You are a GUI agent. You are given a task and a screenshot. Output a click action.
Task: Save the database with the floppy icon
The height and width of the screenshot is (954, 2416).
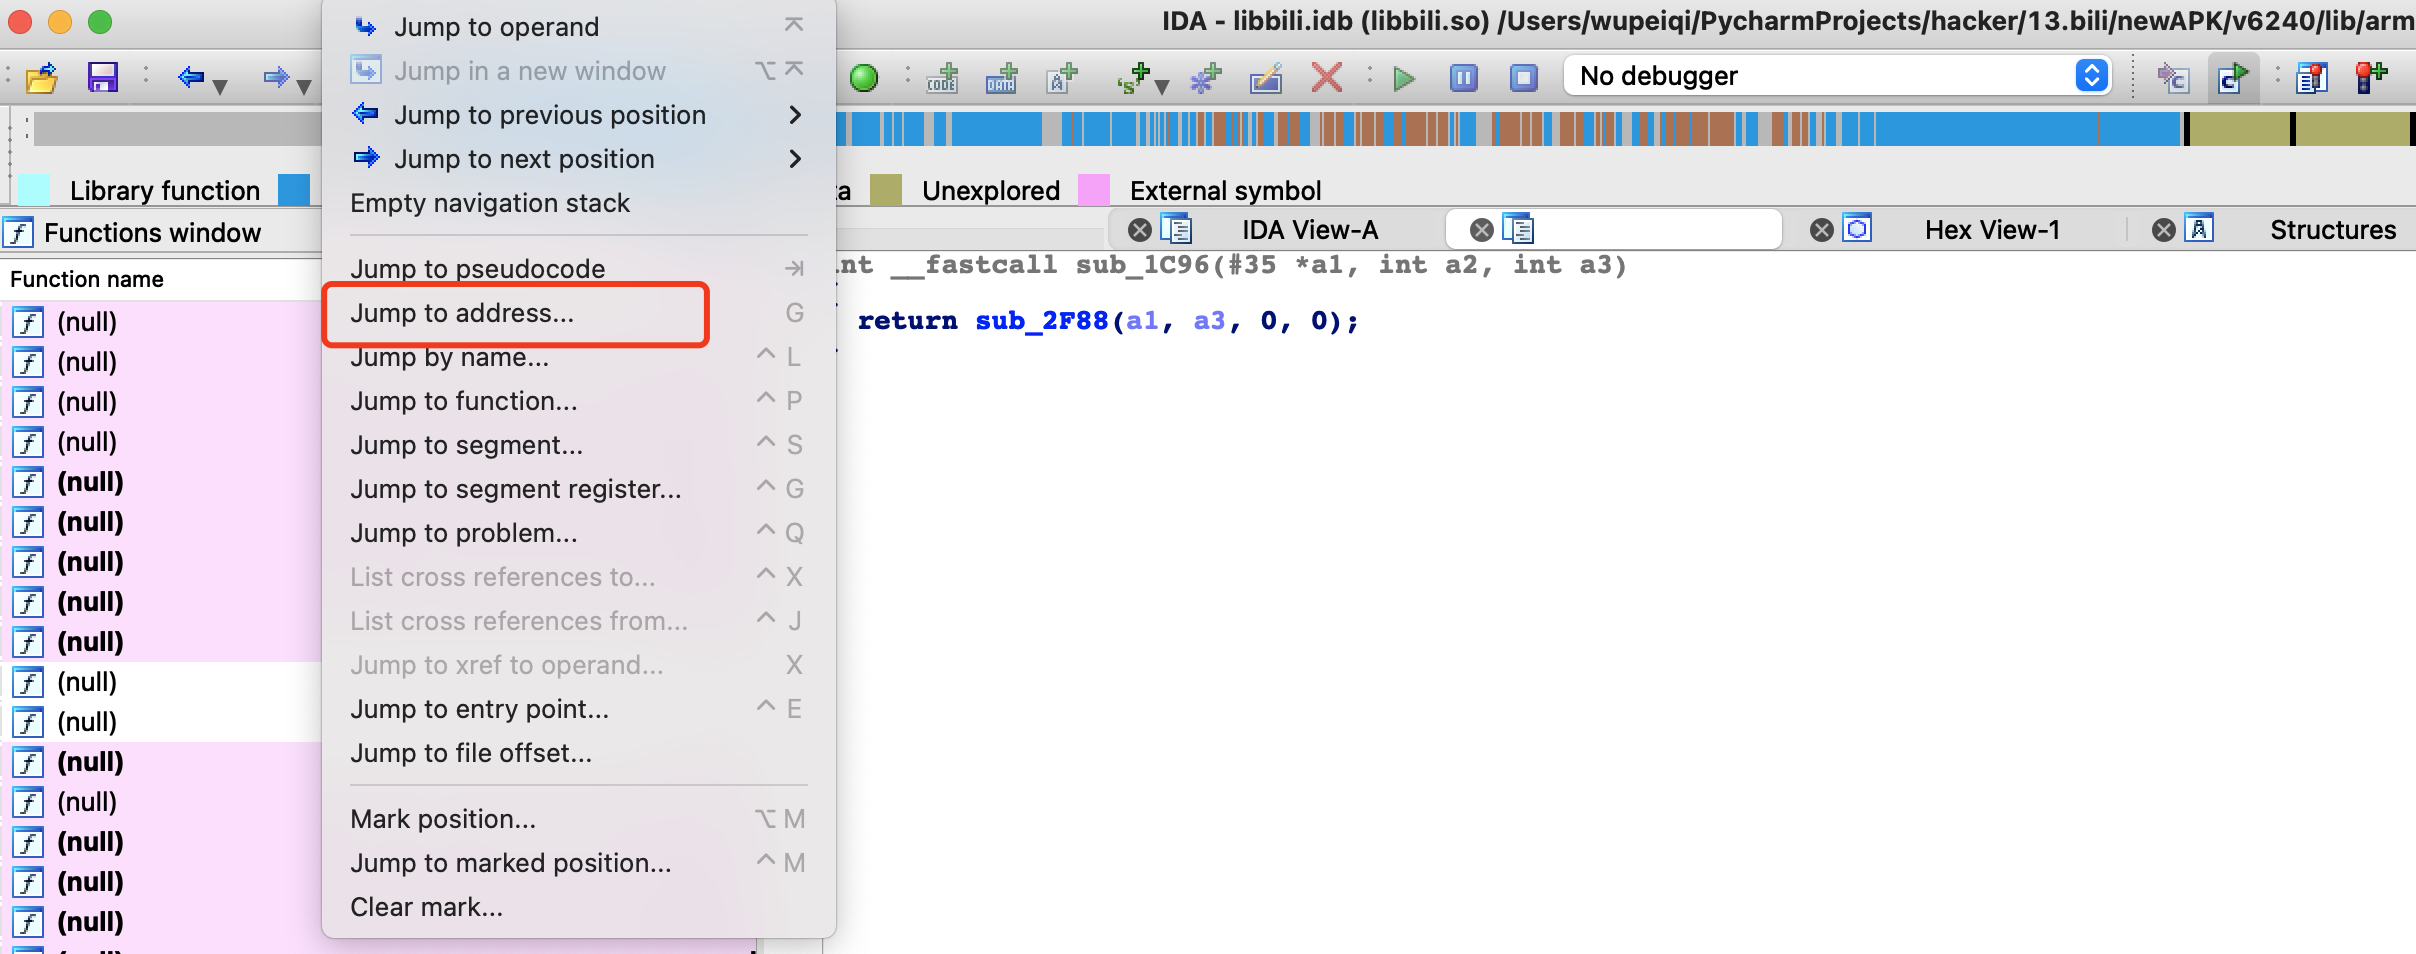[102, 77]
